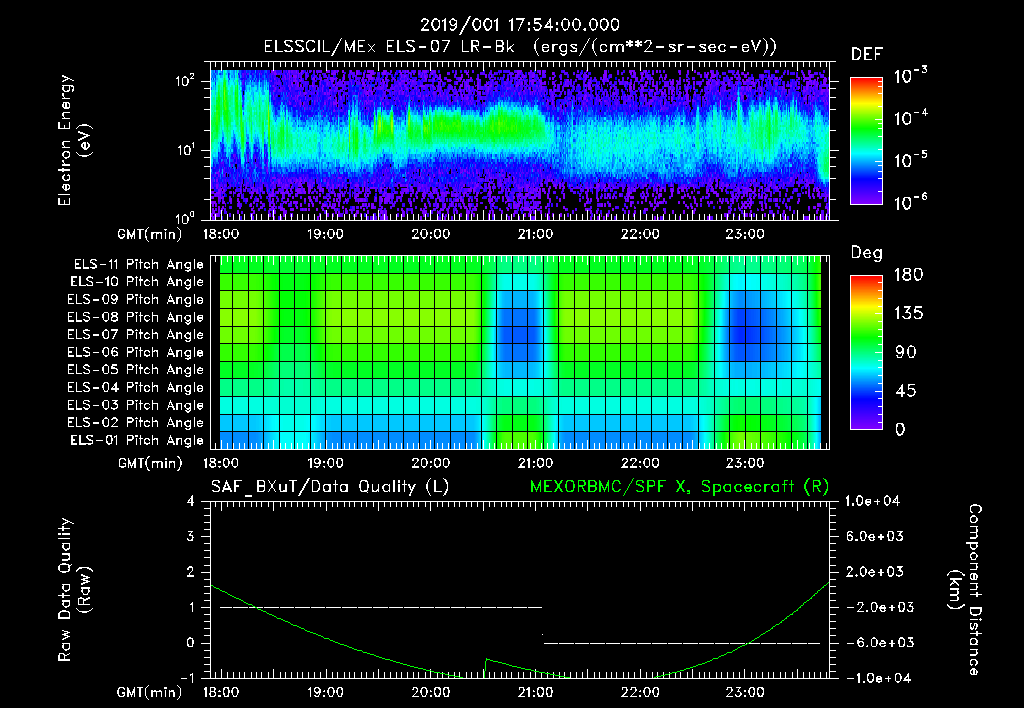Click the green MEXORBMC/SPF X, Spacecraft (R) label

679,487
